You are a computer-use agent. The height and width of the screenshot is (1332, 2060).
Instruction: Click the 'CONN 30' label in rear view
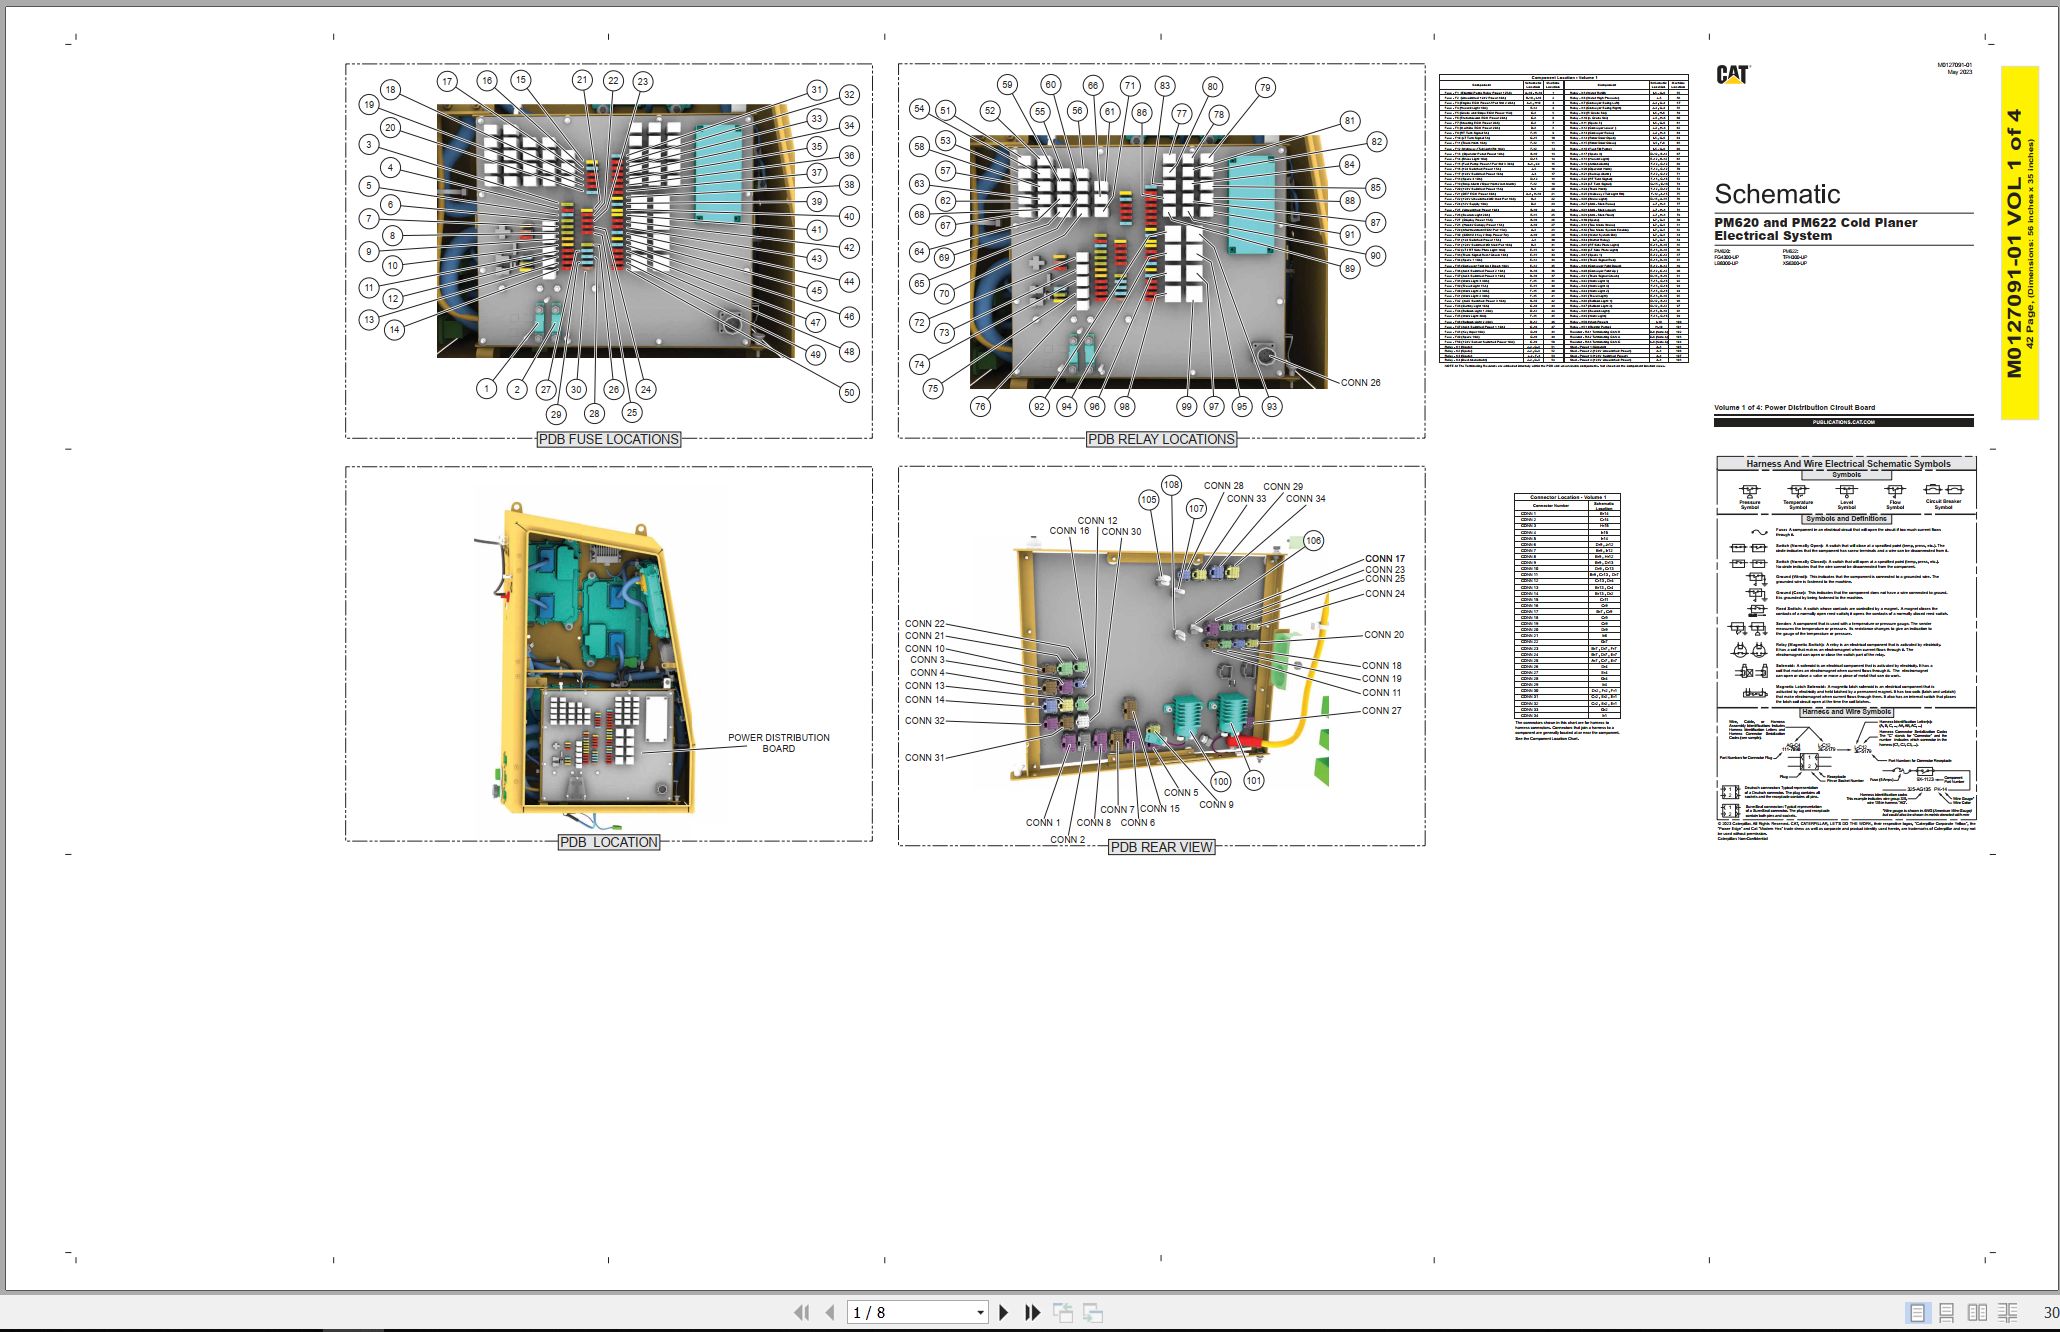point(1121,532)
